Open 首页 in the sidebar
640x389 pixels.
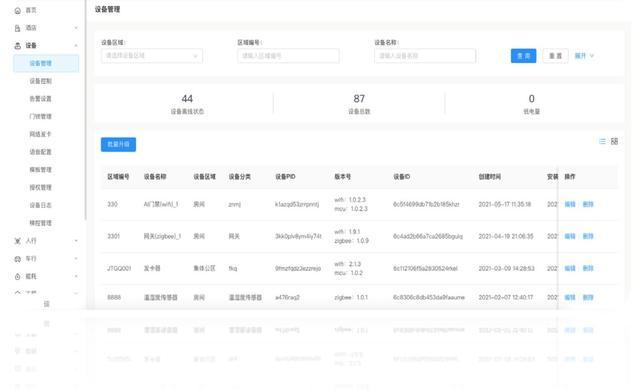pos(31,10)
